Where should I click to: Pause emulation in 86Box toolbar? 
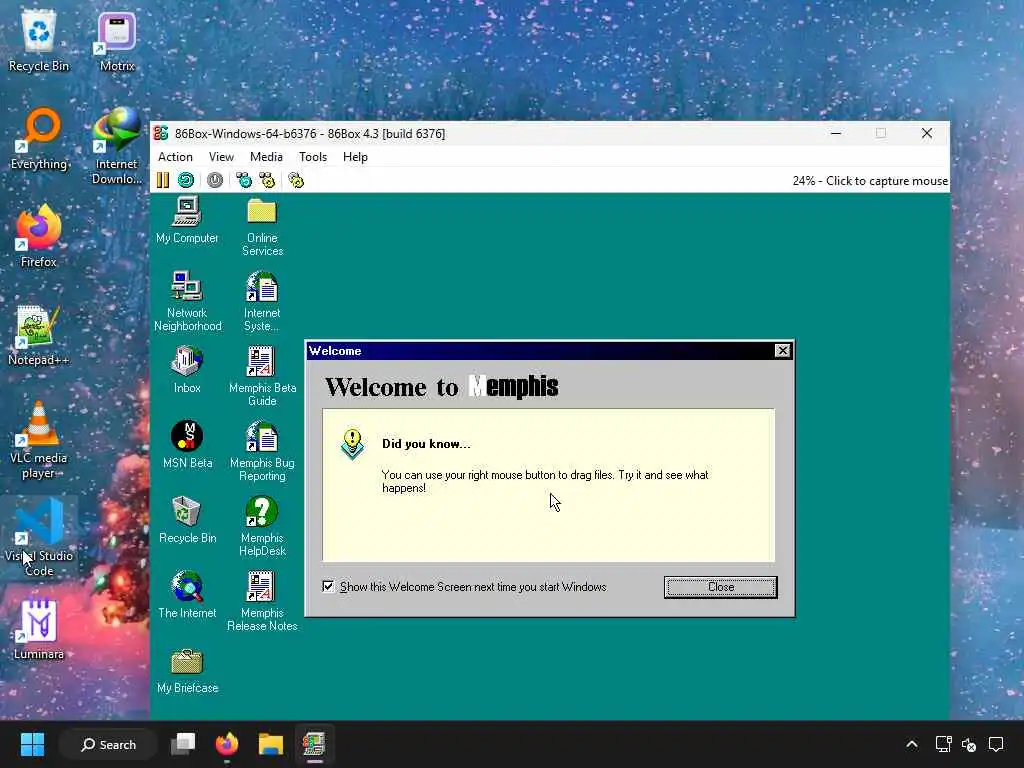point(163,180)
